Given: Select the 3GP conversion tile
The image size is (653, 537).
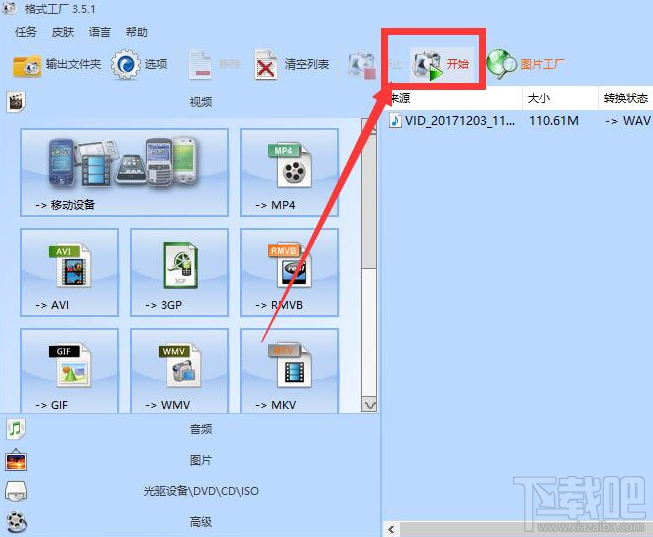Looking at the screenshot, I should [x=179, y=272].
